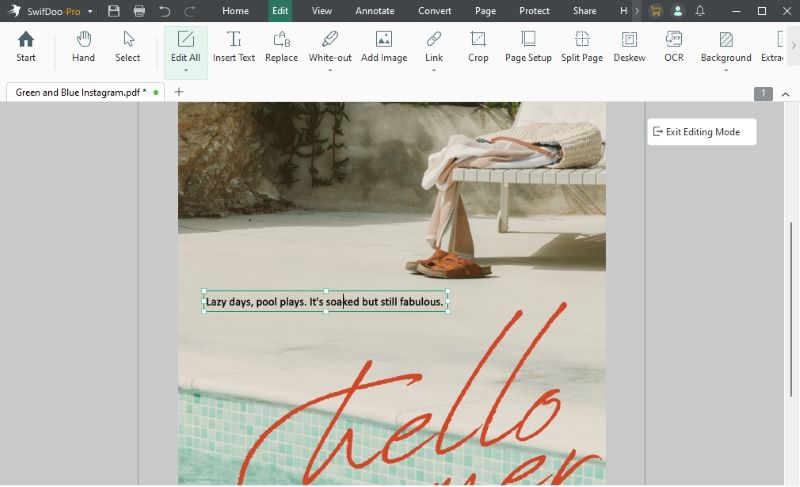Click the text box's top-middle resize handle
The image size is (800, 487).
(326, 291)
